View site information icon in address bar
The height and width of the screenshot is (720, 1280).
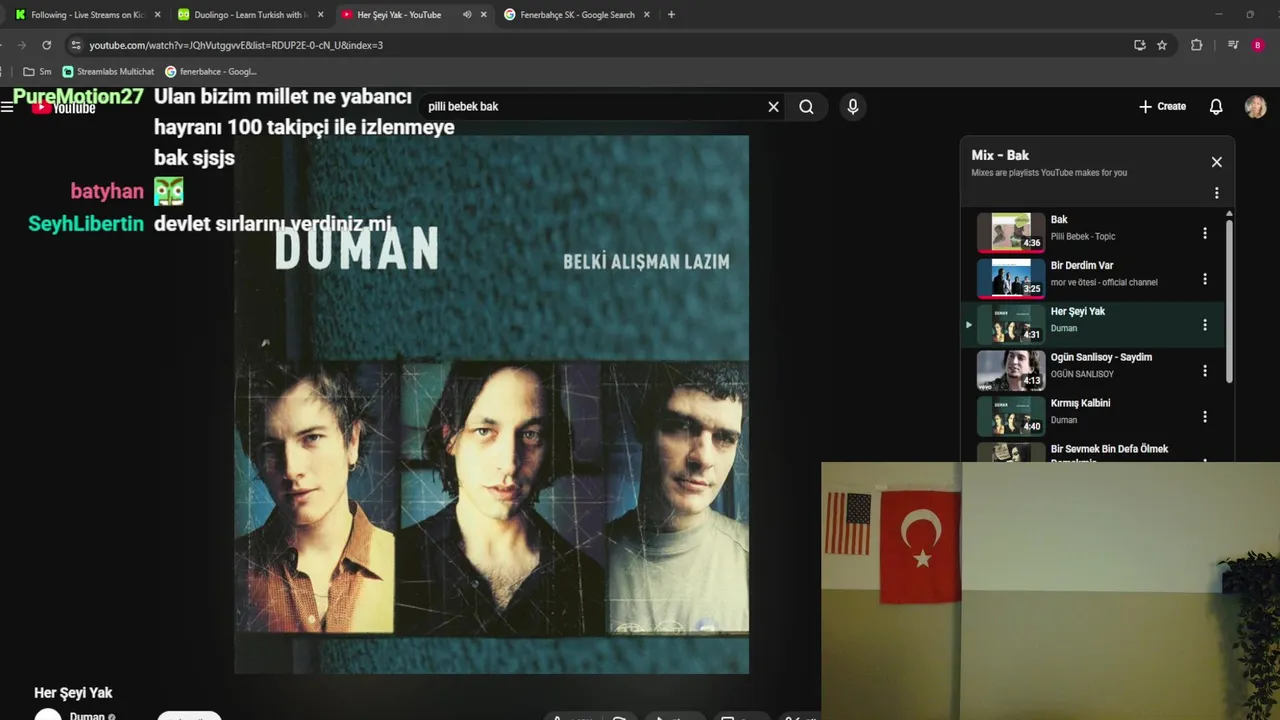(x=75, y=45)
